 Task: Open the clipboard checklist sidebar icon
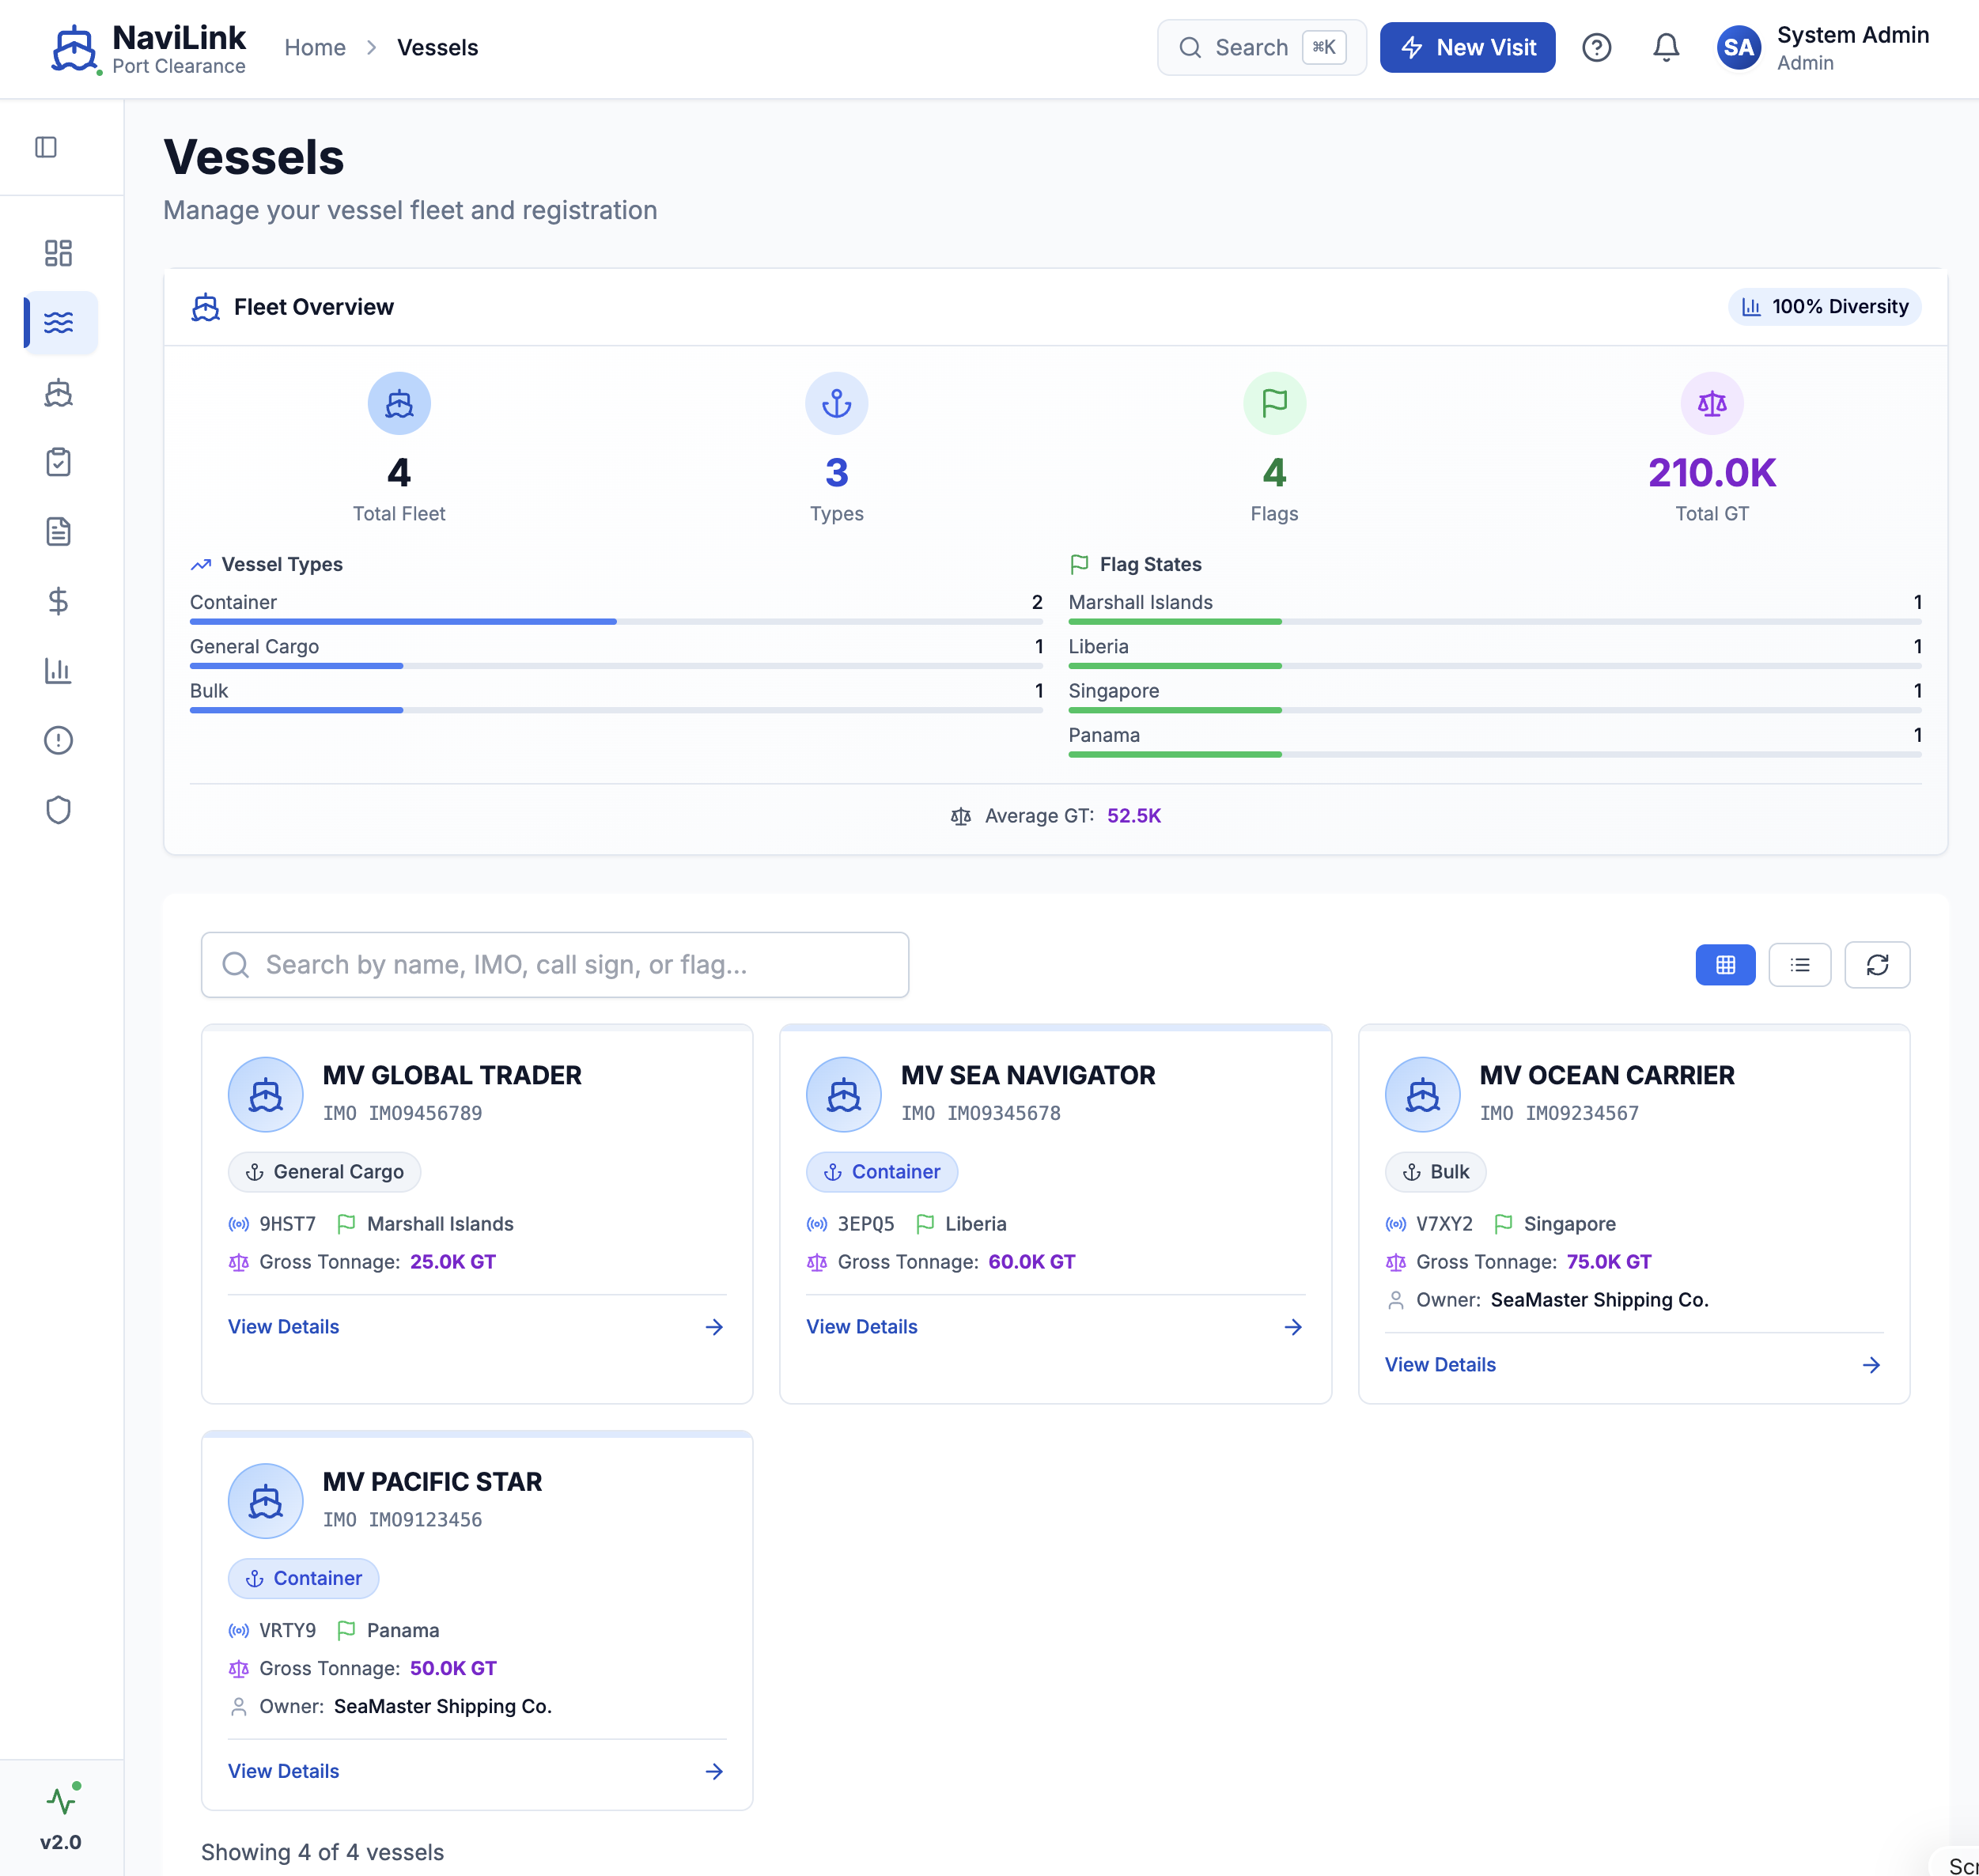tap(59, 461)
